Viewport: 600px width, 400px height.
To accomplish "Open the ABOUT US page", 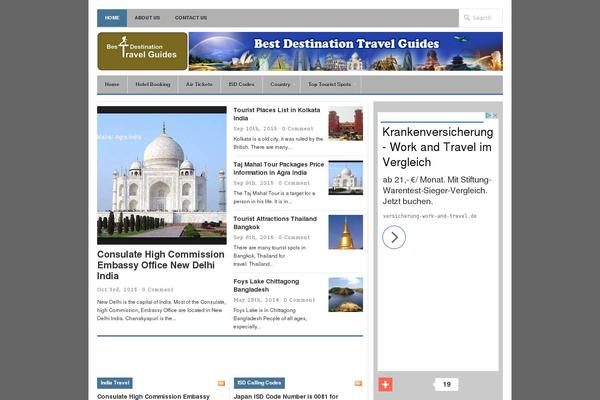I will coord(147,18).
